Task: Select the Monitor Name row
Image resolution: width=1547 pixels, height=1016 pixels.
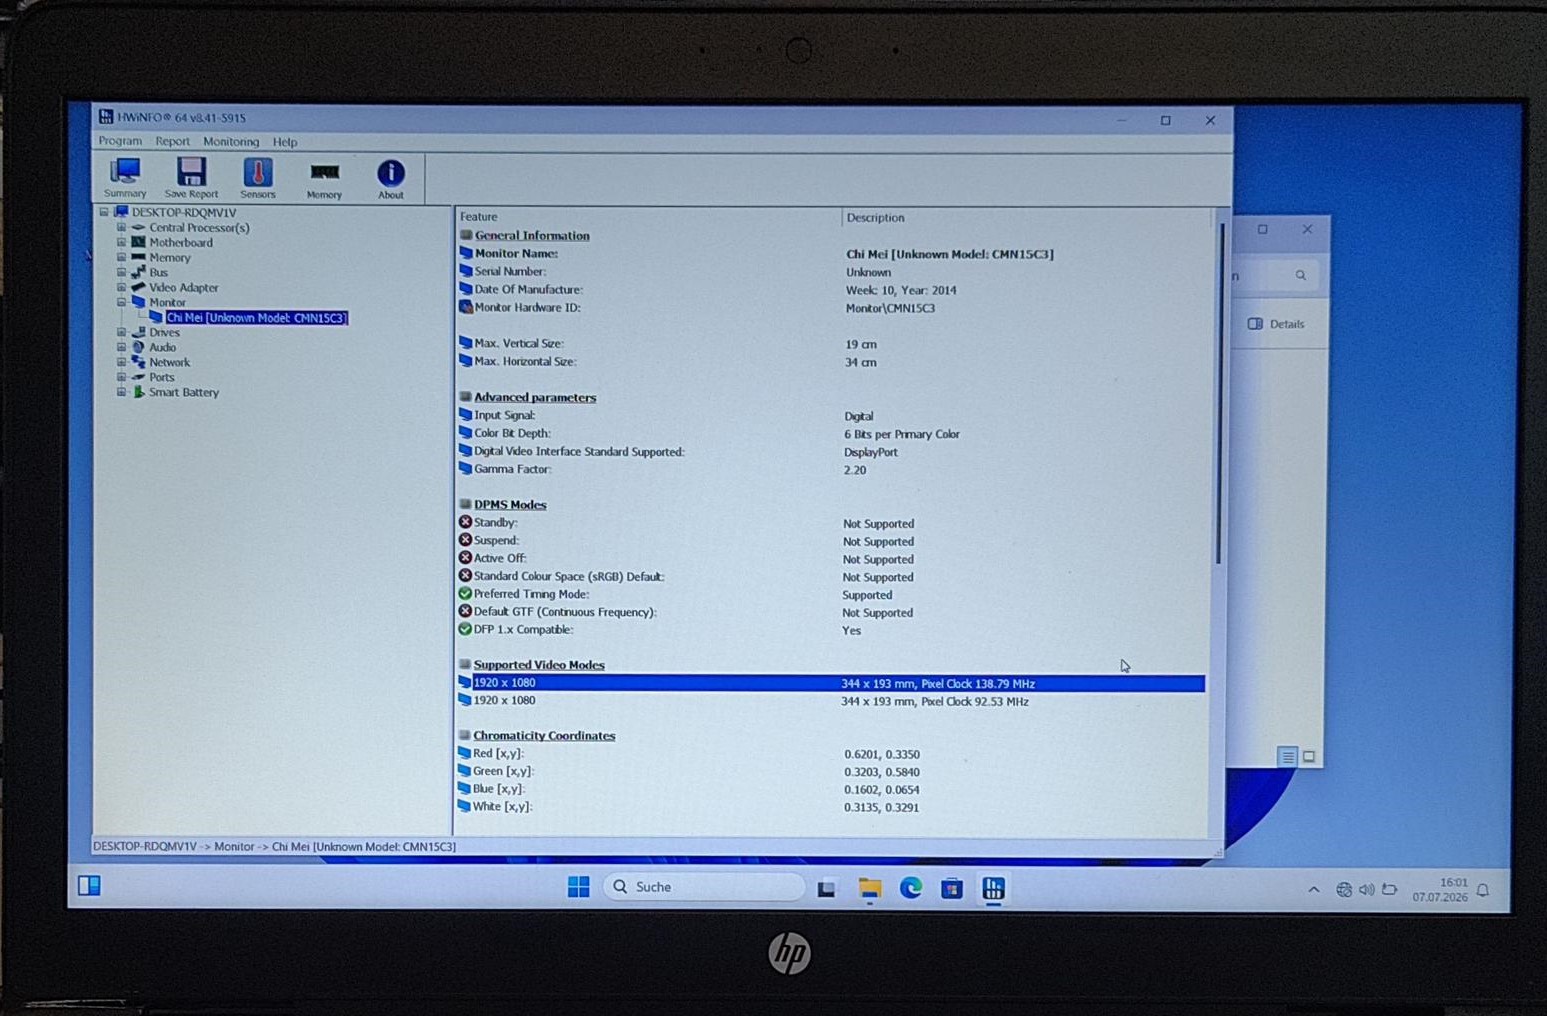Action: point(831,254)
